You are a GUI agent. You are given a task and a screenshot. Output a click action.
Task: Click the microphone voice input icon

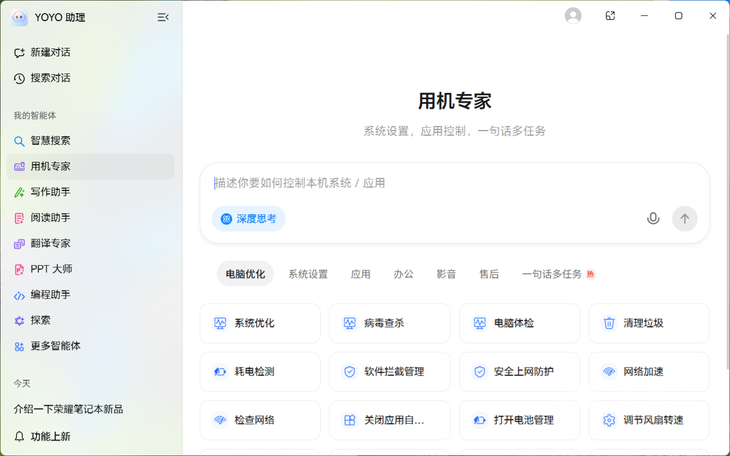click(x=653, y=218)
